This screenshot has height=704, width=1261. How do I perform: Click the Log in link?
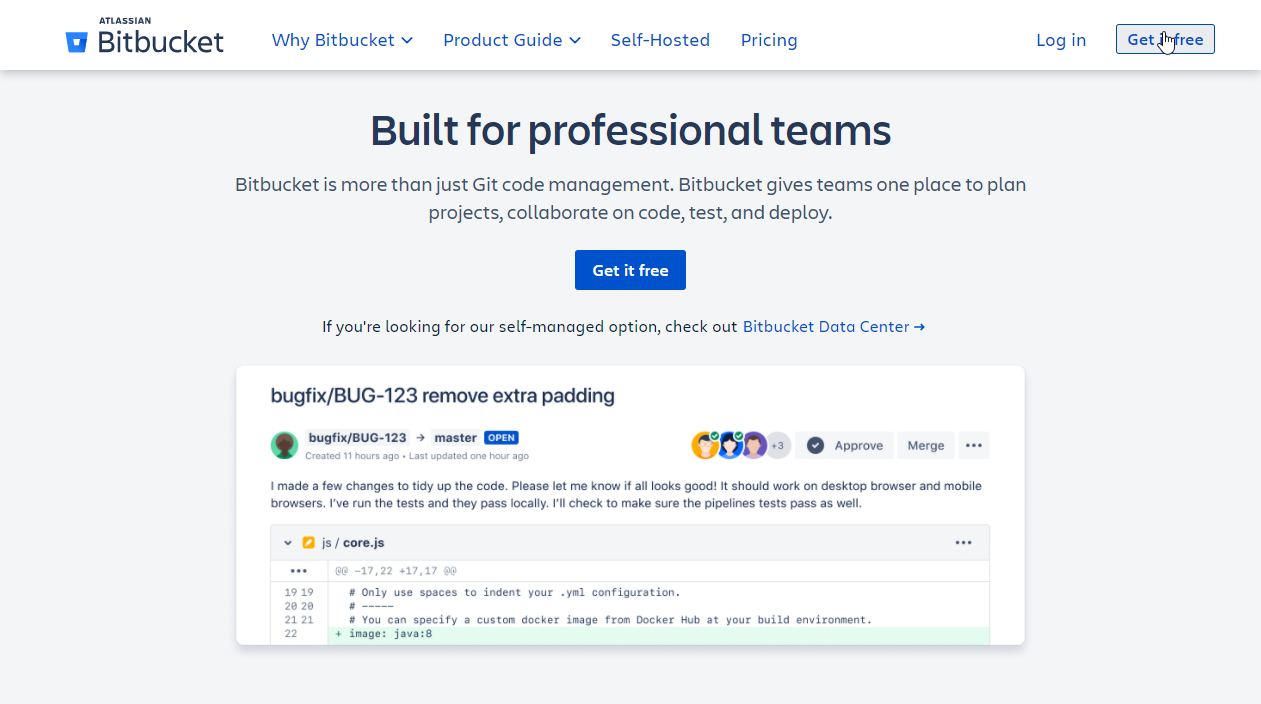pos(1060,40)
